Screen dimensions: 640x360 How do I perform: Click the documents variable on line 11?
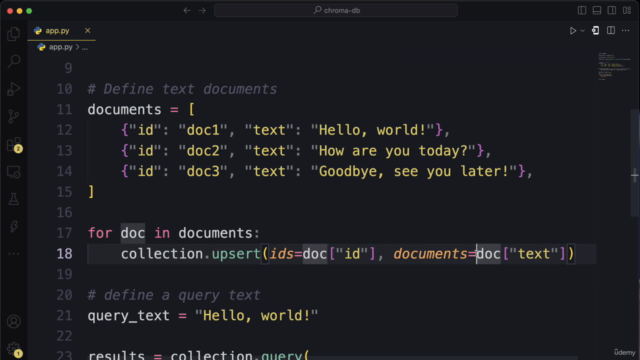(x=124, y=109)
